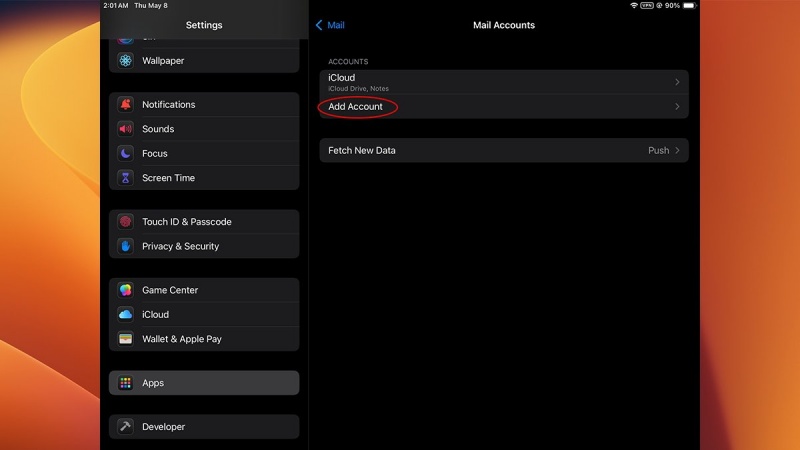The width and height of the screenshot is (800, 450).
Task: Open Focus settings
Action: click(204, 154)
